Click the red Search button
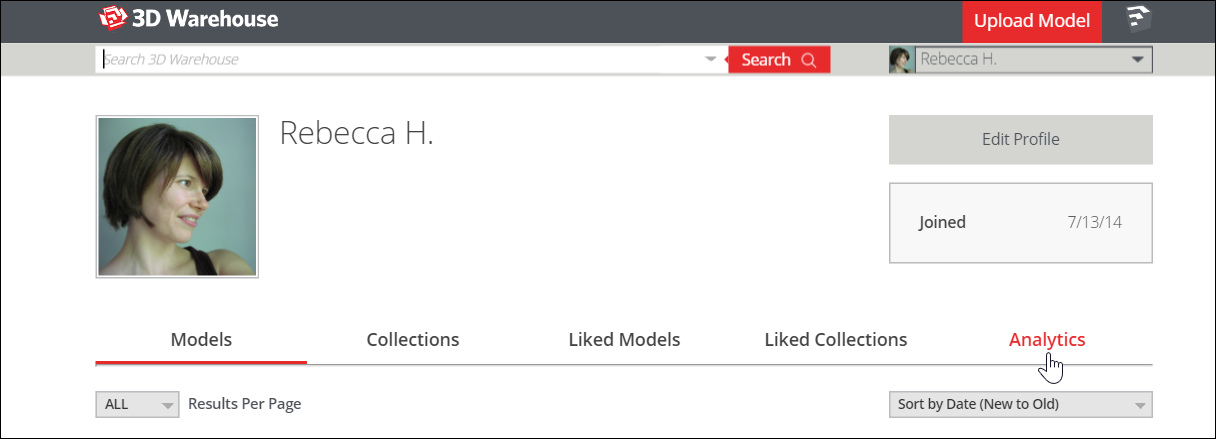Screen dimensions: 1216x439 (x=779, y=60)
